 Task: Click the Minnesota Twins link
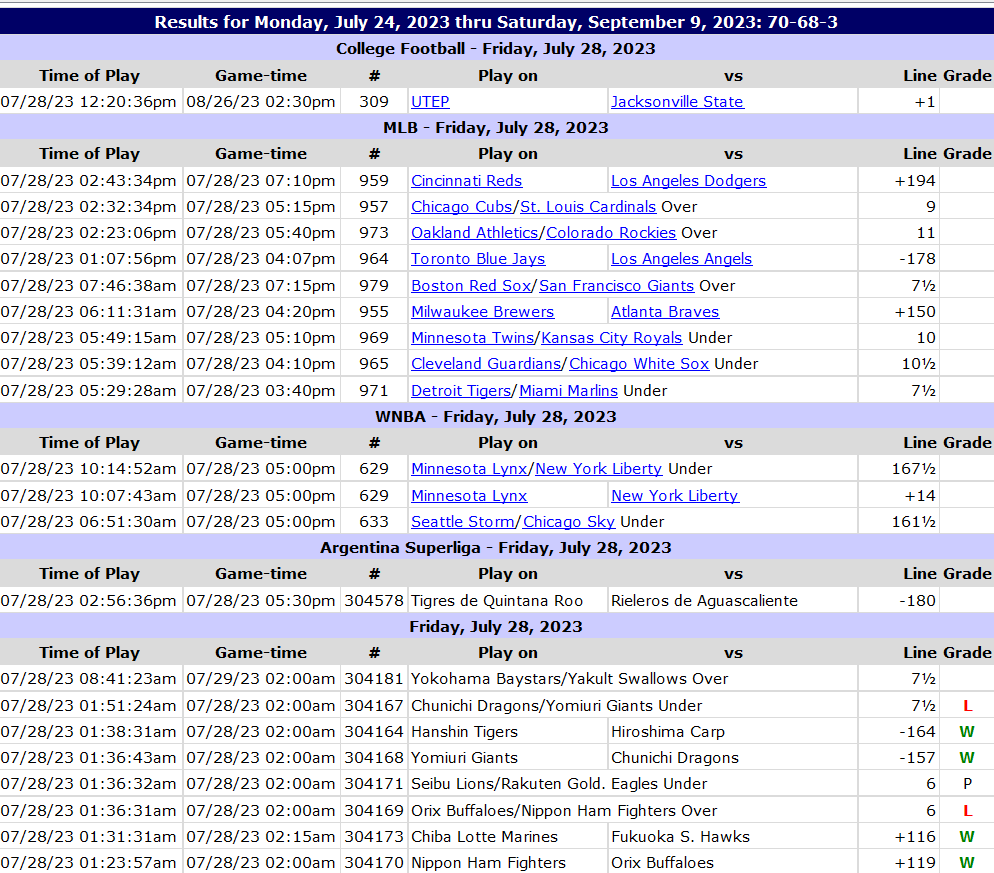coord(472,338)
